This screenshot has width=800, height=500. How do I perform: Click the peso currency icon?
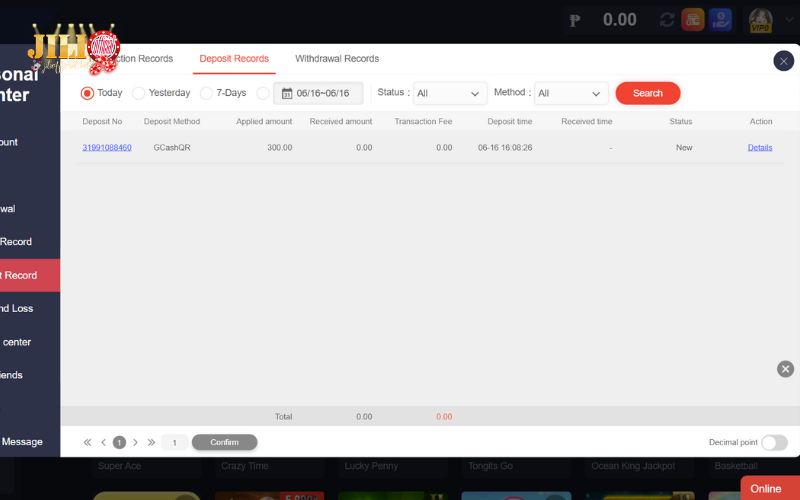pos(575,20)
